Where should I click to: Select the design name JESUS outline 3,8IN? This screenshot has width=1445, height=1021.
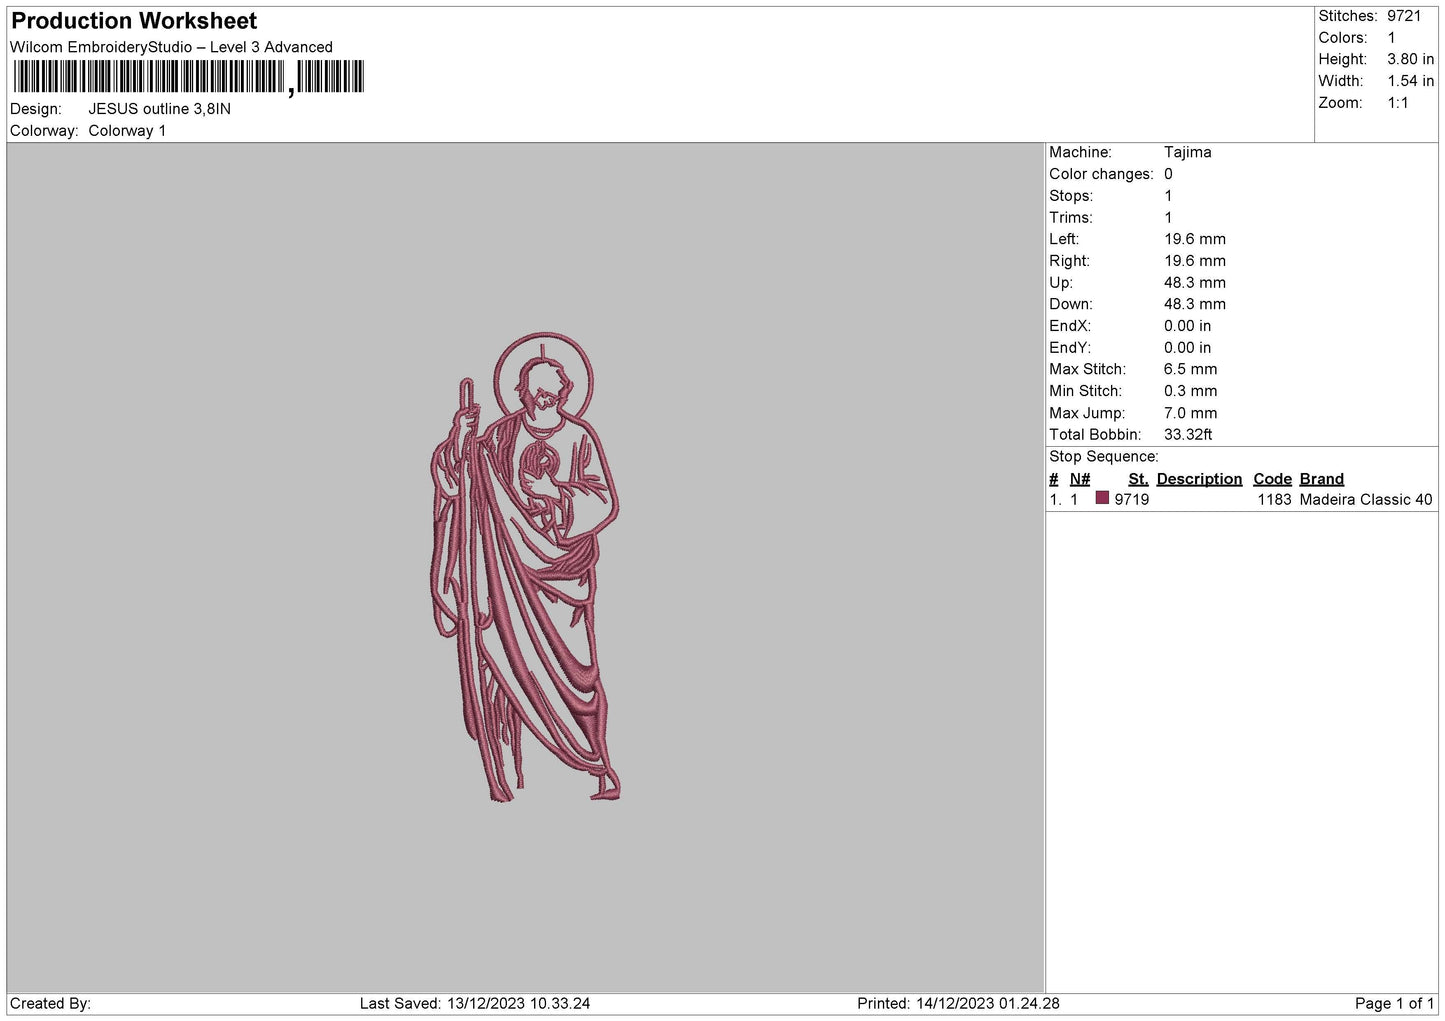160,109
